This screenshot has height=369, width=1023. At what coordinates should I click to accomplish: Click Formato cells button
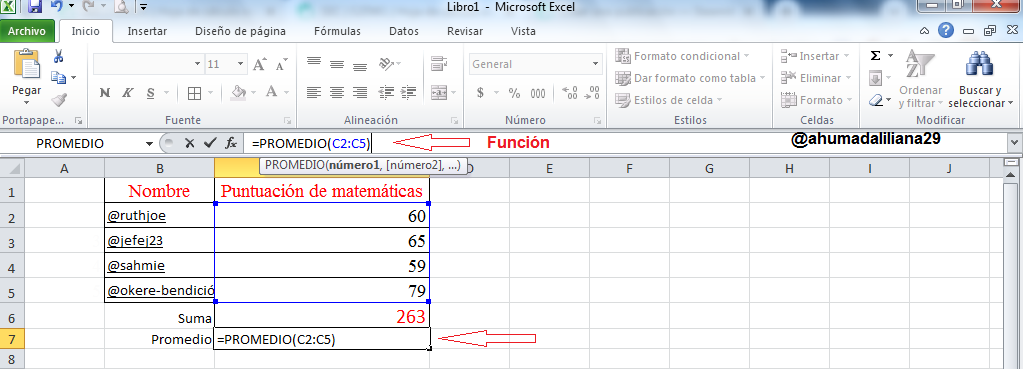pyautogui.click(x=817, y=100)
